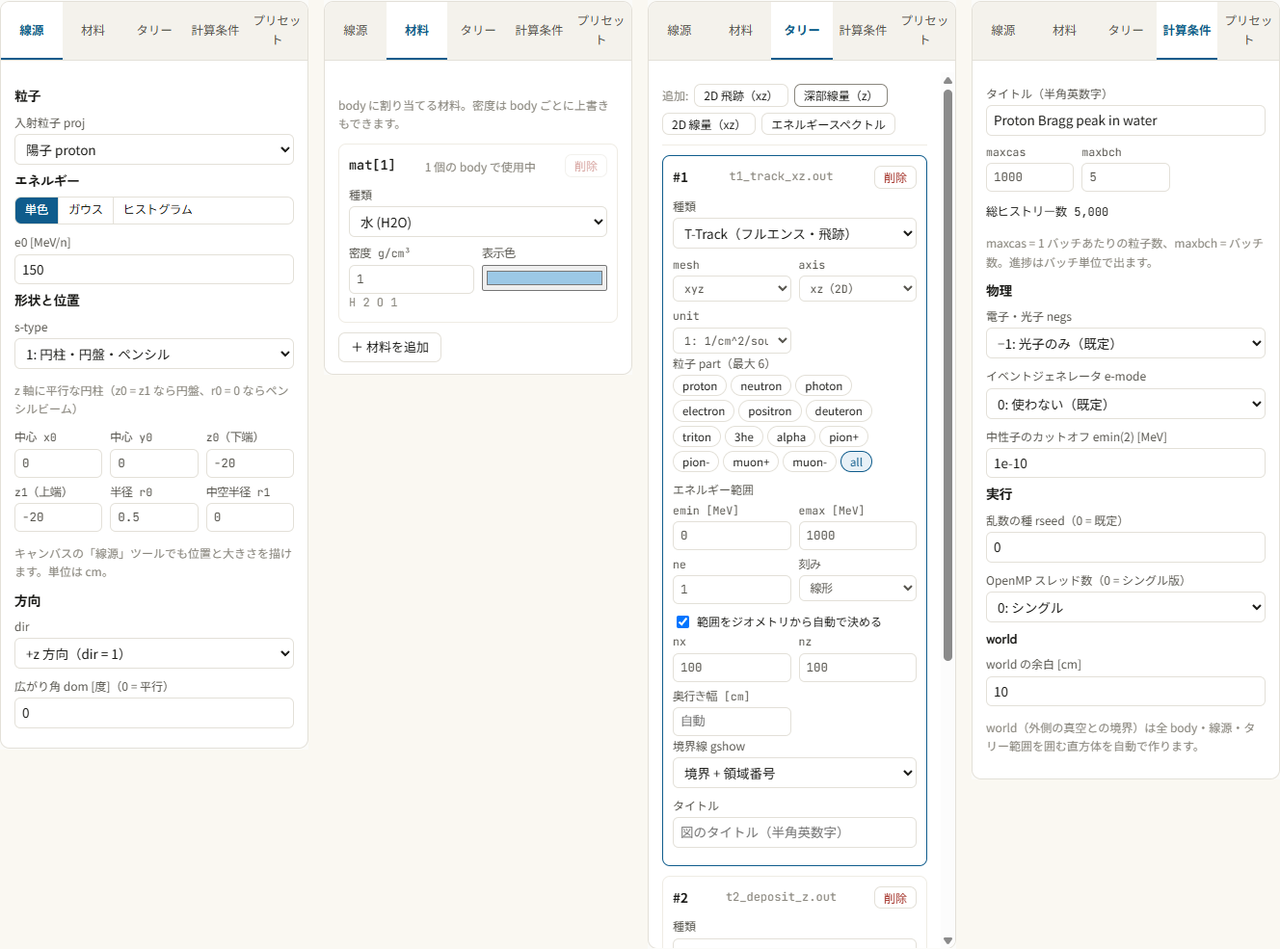Image resolution: width=1280 pixels, height=949 pixels.
Task: Click the 密度 g/cm³ input for mat[1]
Action: coord(411,279)
